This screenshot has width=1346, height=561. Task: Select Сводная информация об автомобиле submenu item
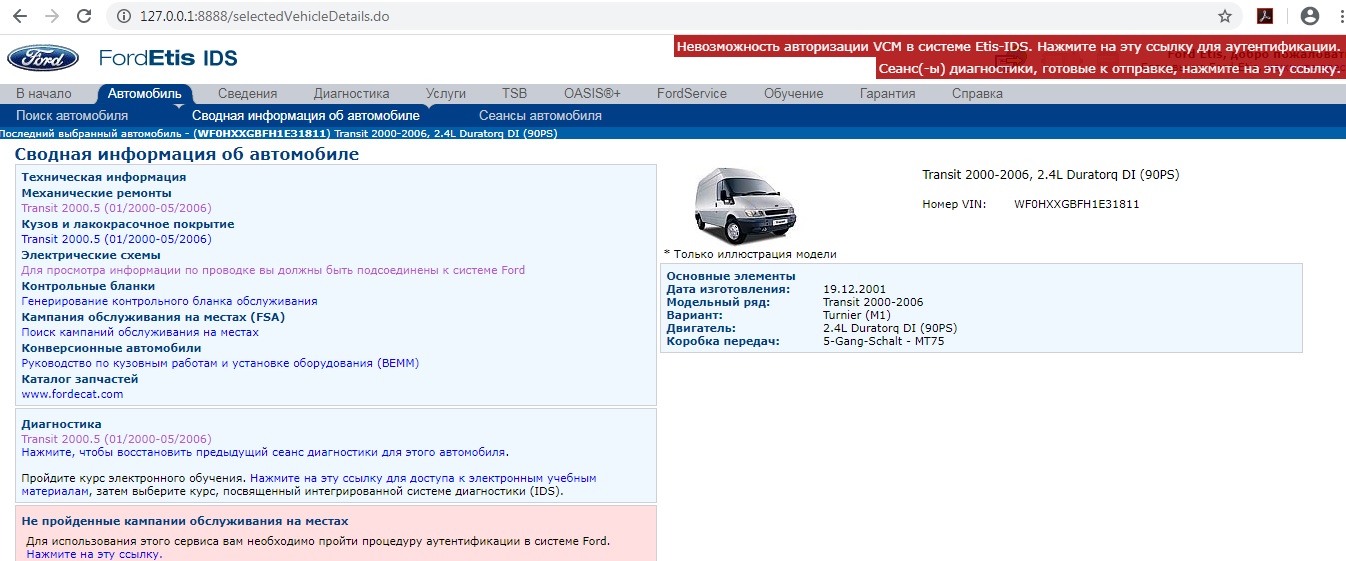(306, 116)
